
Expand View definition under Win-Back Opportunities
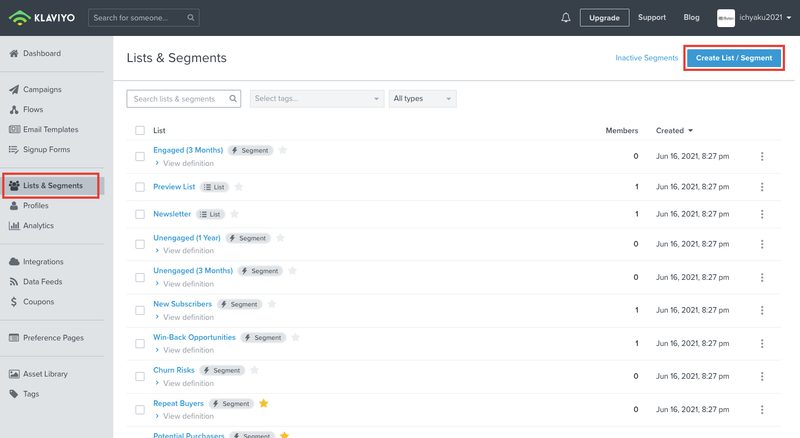point(185,350)
